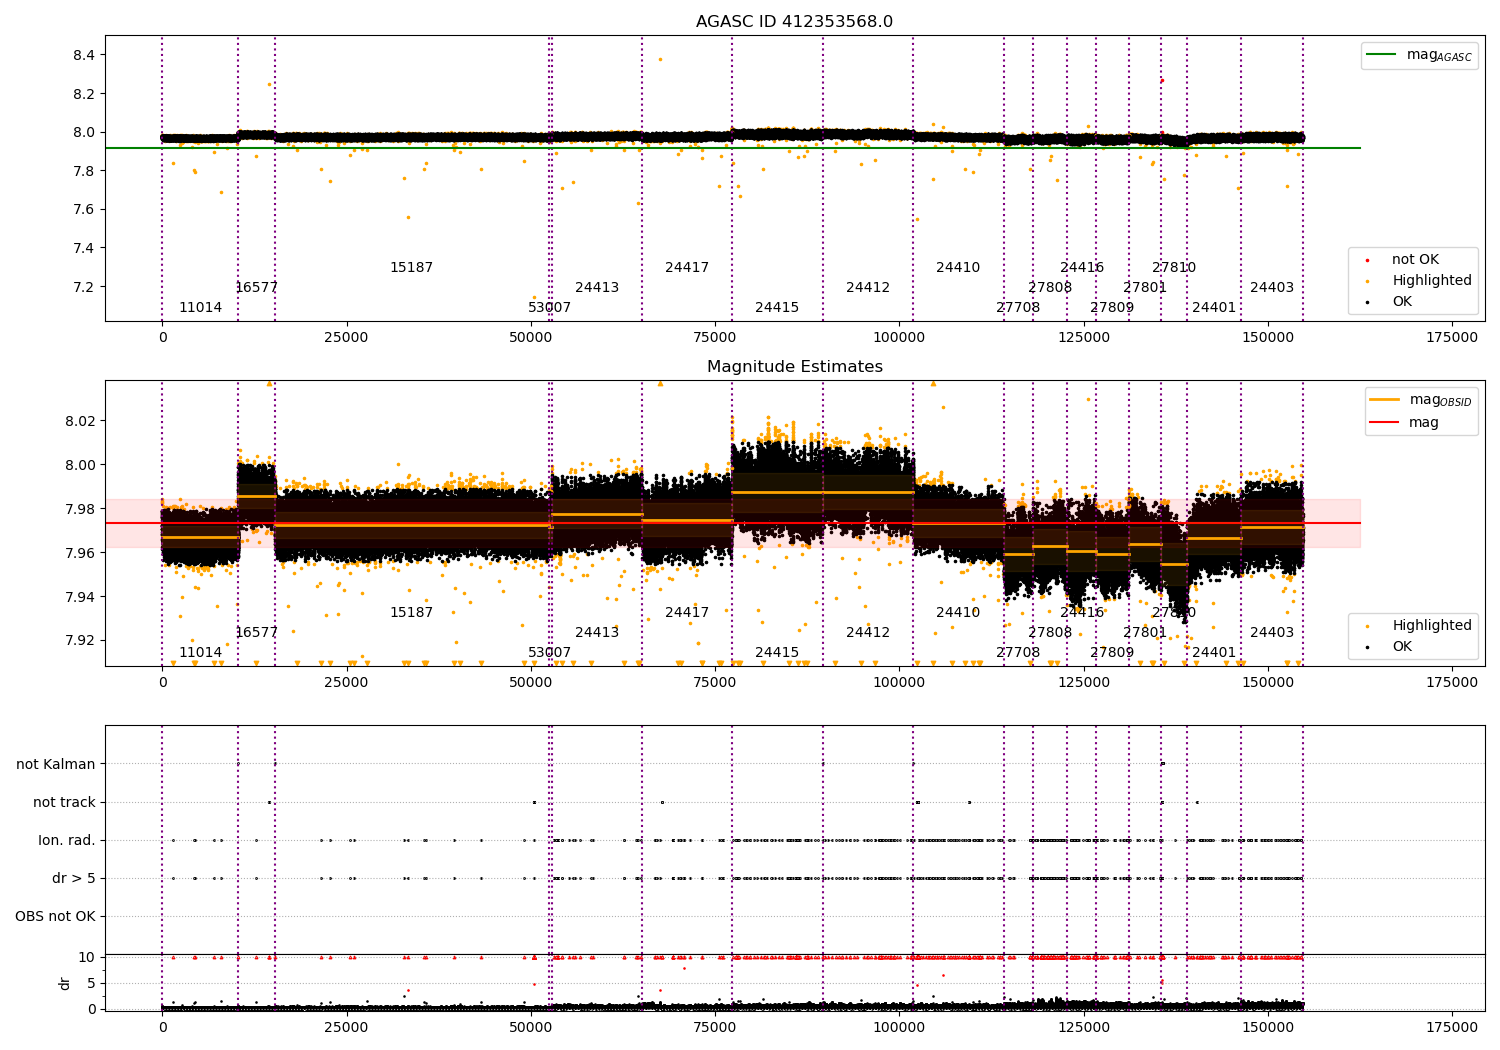Click obsid label 24412 in the top plot

click(868, 288)
